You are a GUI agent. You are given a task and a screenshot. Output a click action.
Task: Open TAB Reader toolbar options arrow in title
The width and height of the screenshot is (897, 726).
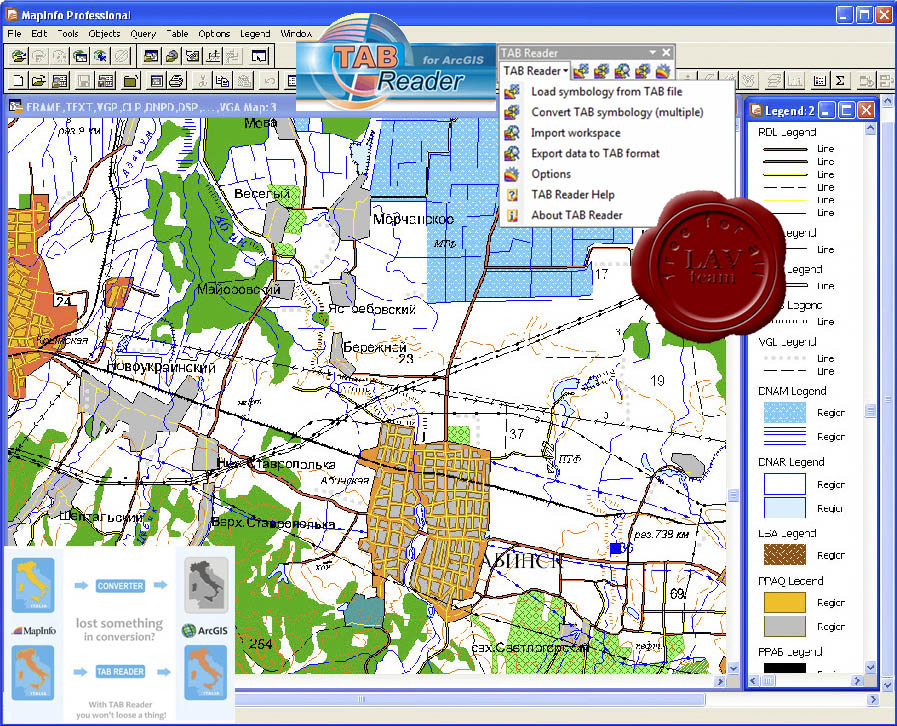[652, 53]
